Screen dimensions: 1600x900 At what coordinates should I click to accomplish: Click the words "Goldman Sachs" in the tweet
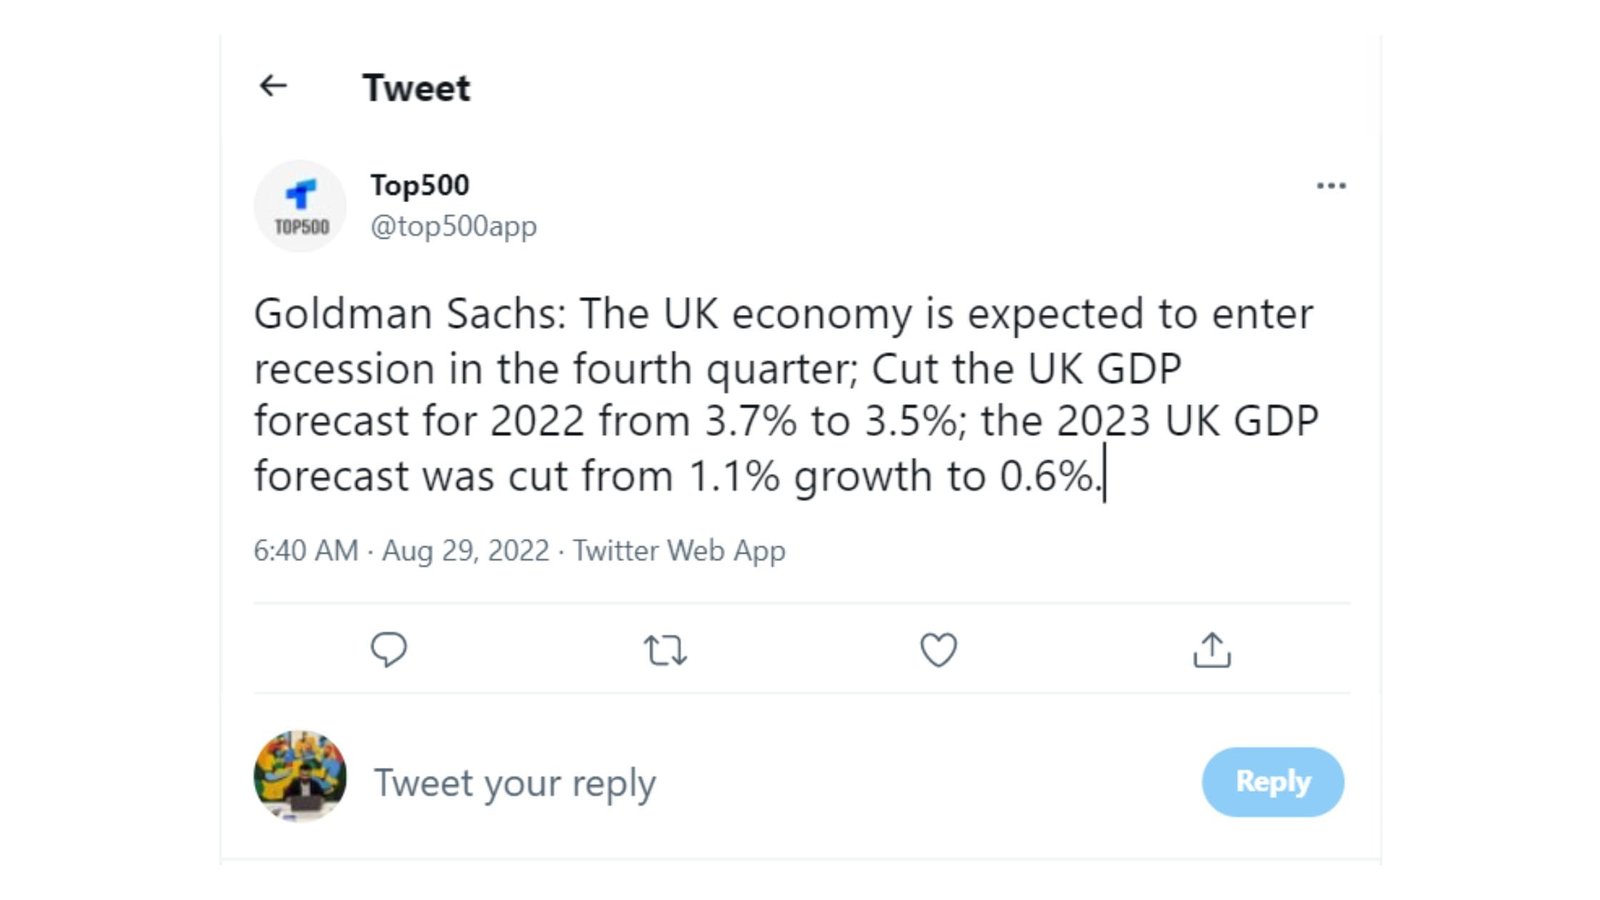[x=410, y=314]
